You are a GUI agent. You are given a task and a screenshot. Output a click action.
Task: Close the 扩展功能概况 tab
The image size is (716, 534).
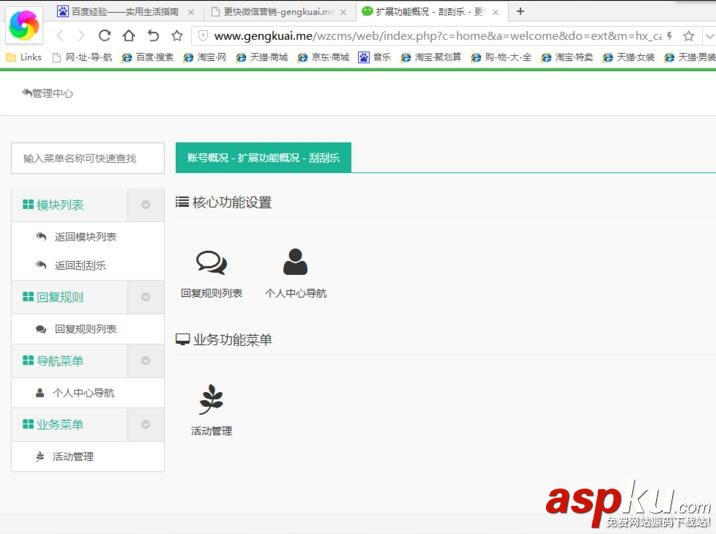(495, 12)
